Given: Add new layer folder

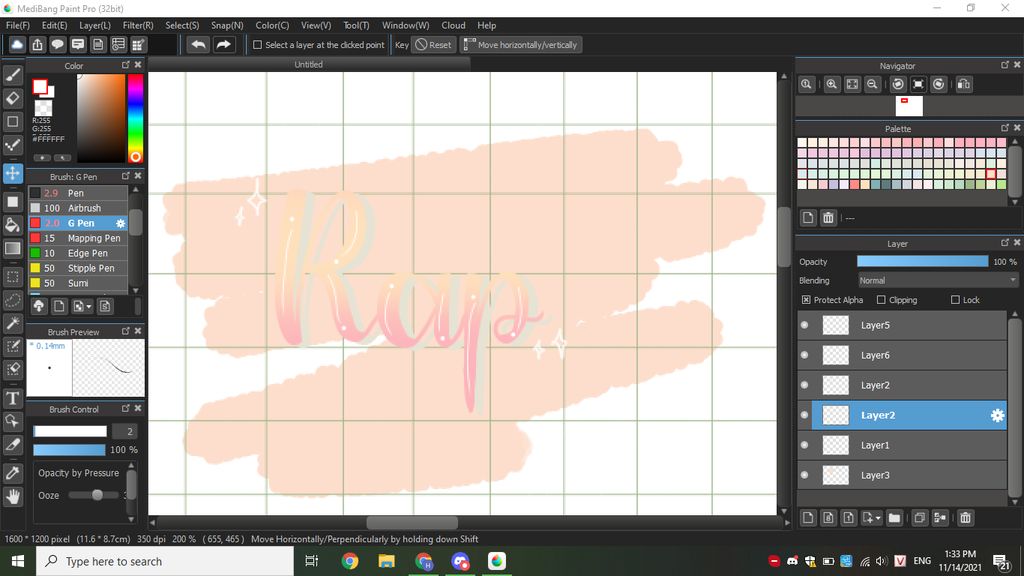Looking at the screenshot, I should click(x=894, y=518).
